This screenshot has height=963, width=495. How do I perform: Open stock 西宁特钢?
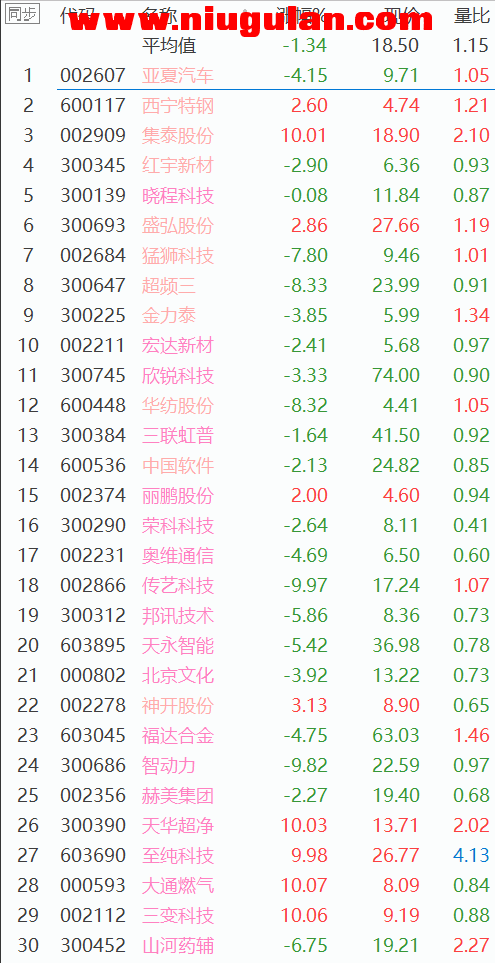pyautogui.click(x=177, y=105)
